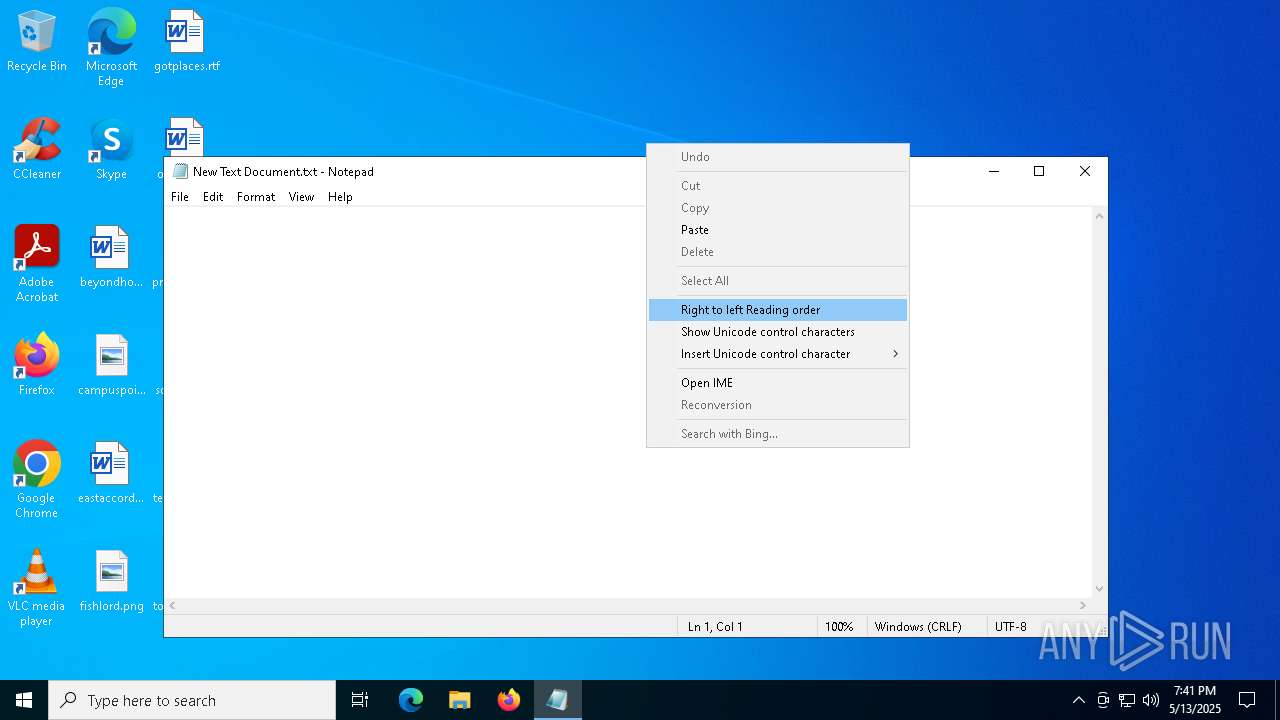Click the horizontal scrollbar left arrow
The image size is (1280, 720).
tap(173, 606)
